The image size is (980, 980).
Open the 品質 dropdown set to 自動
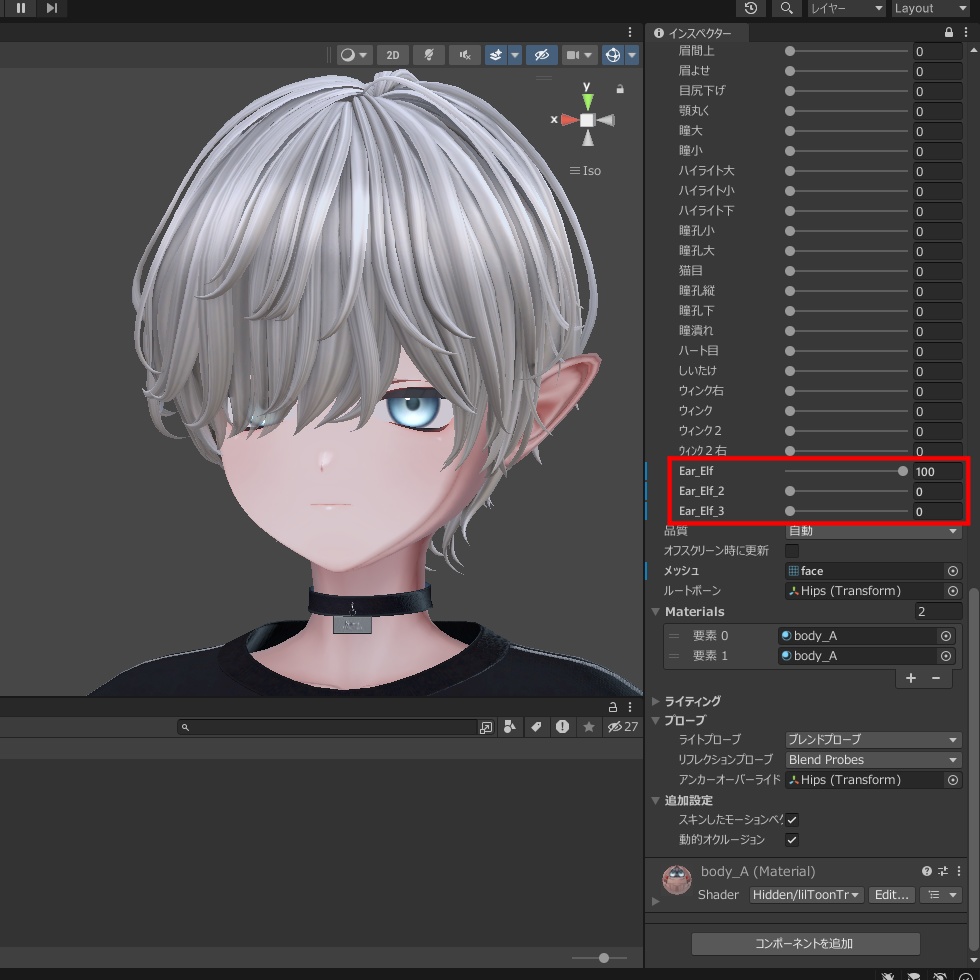(x=870, y=531)
